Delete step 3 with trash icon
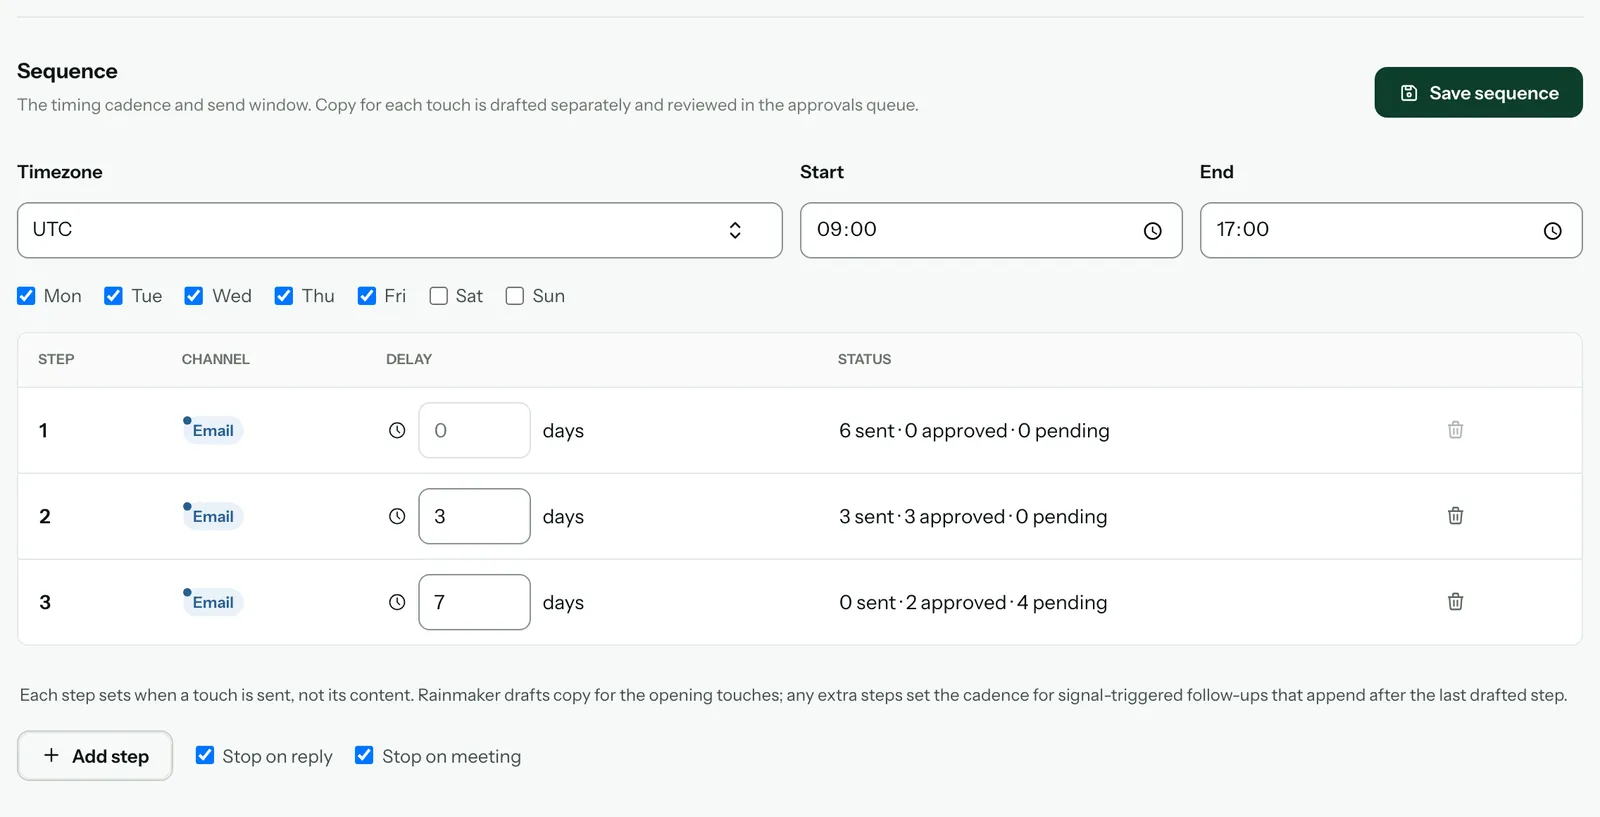The image size is (1600, 817). click(x=1455, y=602)
